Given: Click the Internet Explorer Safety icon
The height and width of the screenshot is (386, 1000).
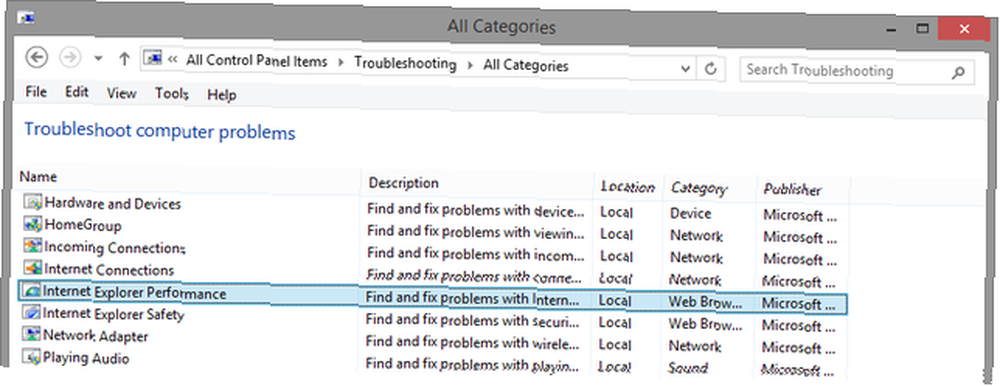Looking at the screenshot, I should (x=31, y=313).
